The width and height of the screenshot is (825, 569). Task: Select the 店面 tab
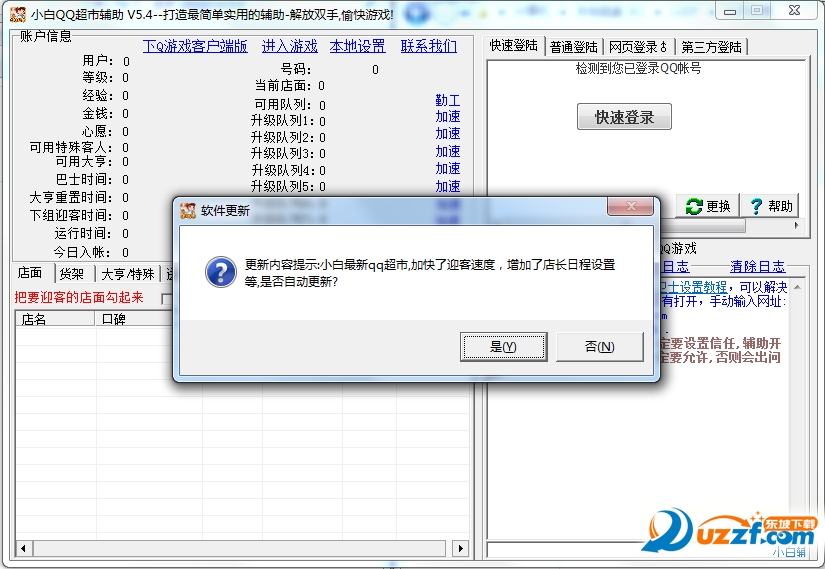coord(30,273)
